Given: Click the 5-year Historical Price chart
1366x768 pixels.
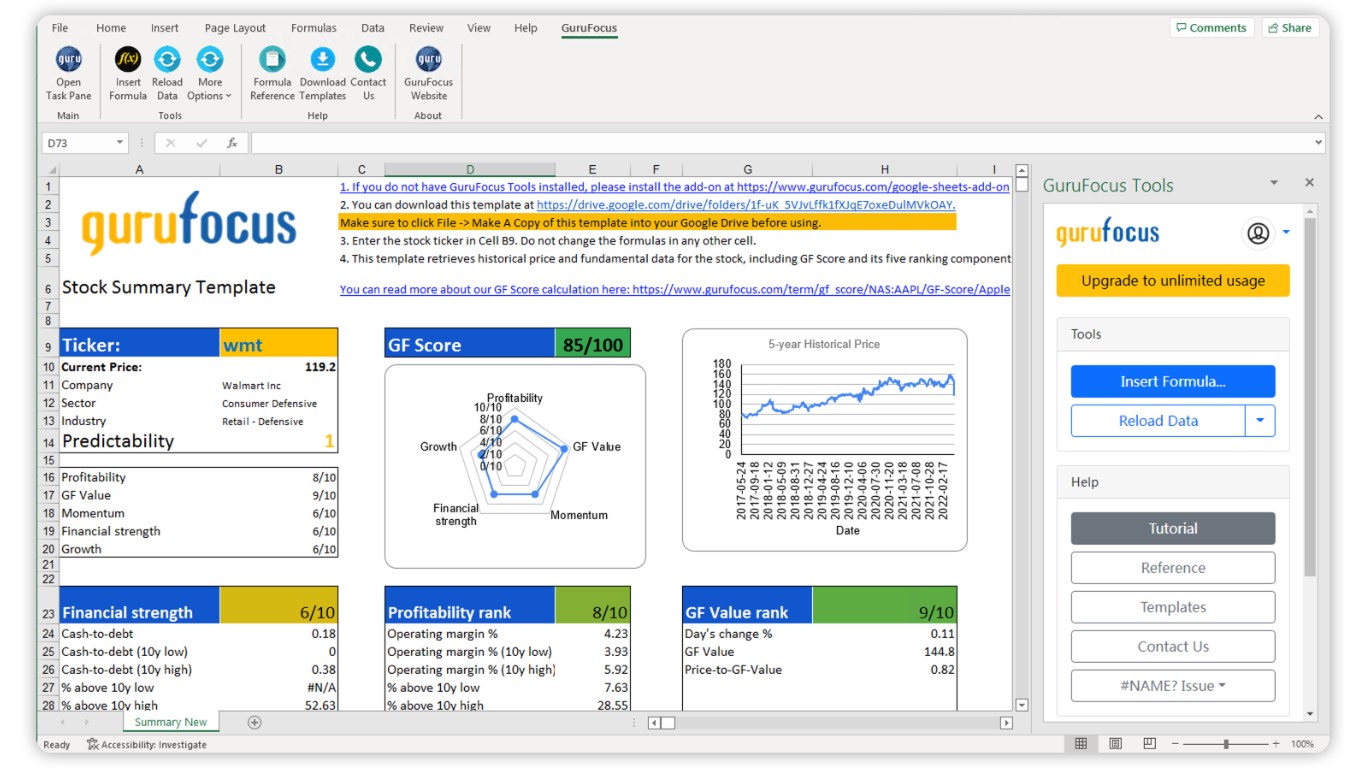Looking at the screenshot, I should pyautogui.click(x=825, y=440).
